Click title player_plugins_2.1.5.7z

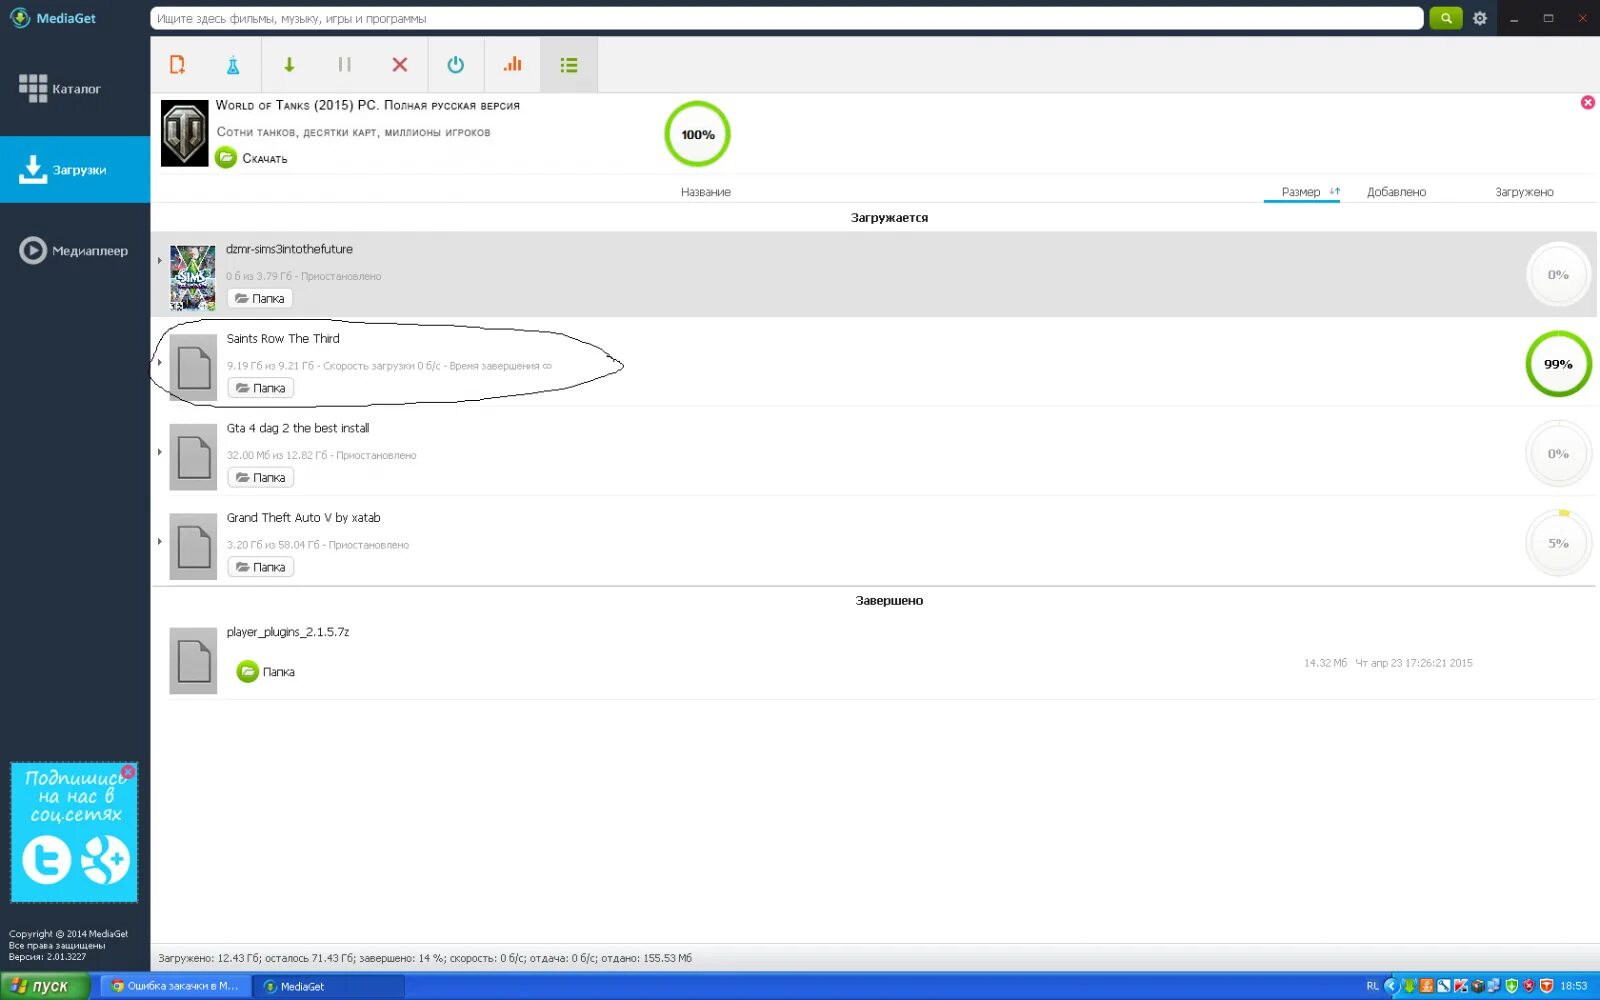click(288, 632)
